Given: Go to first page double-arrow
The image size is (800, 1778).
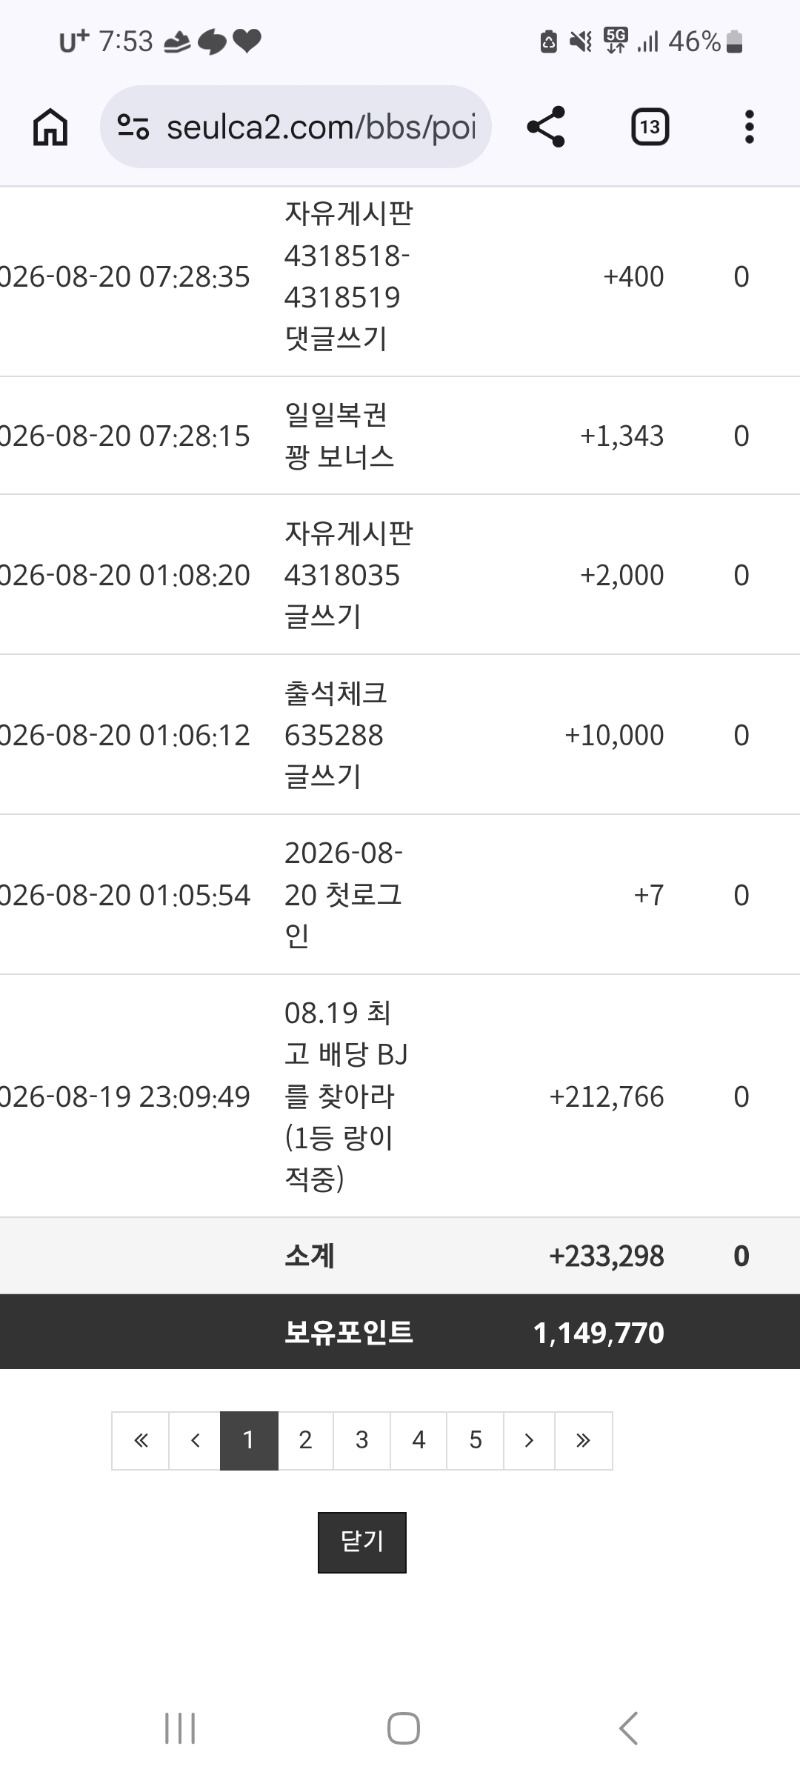Looking at the screenshot, I should [x=141, y=1440].
